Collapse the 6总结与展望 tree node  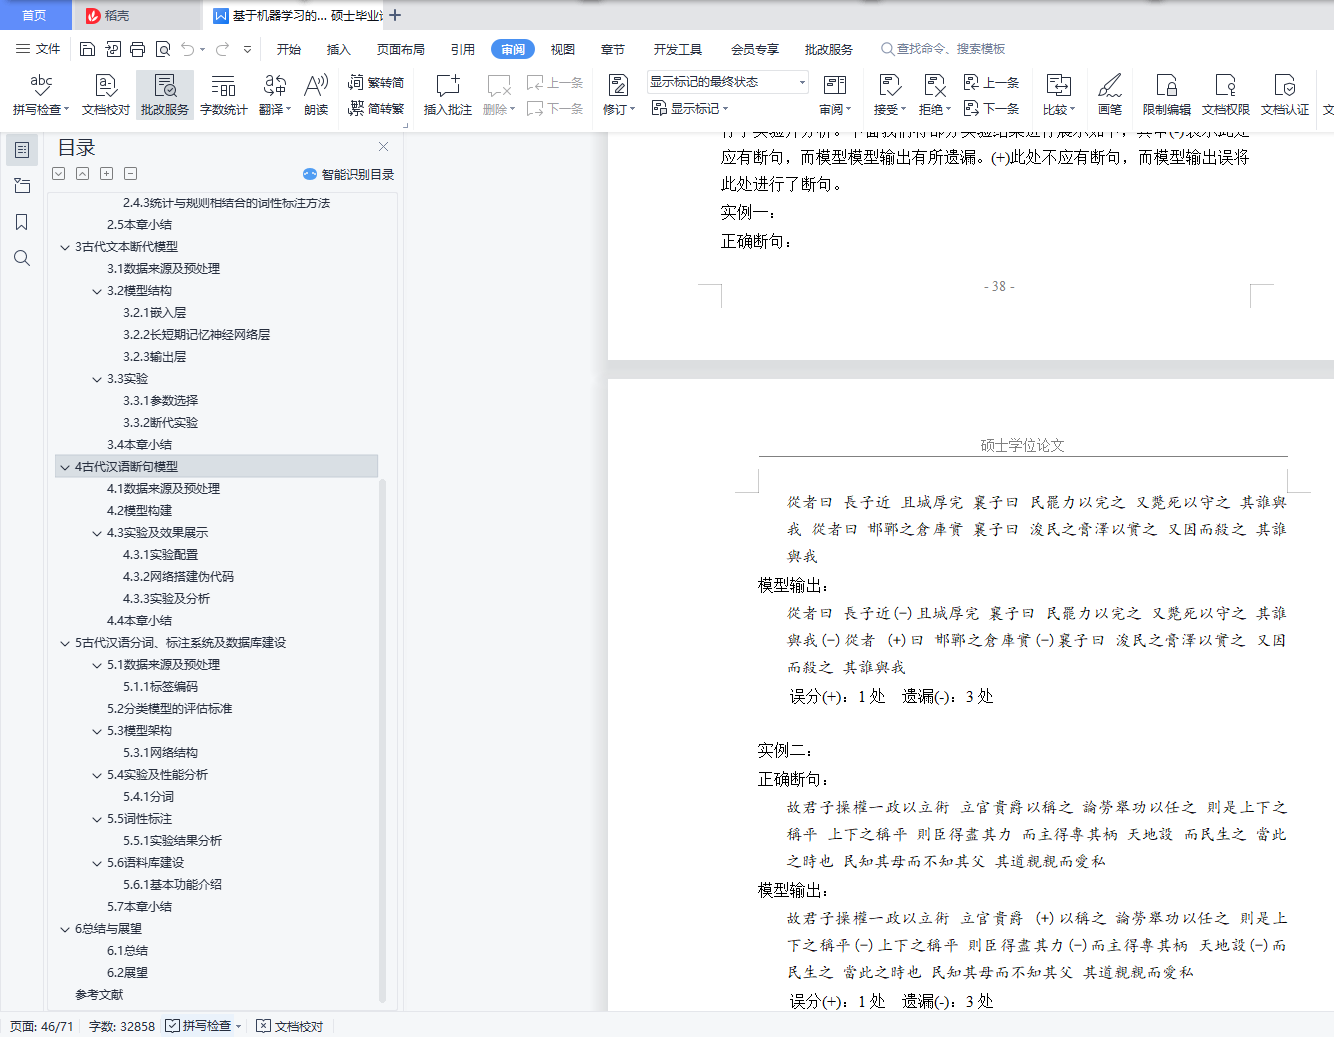coord(65,929)
